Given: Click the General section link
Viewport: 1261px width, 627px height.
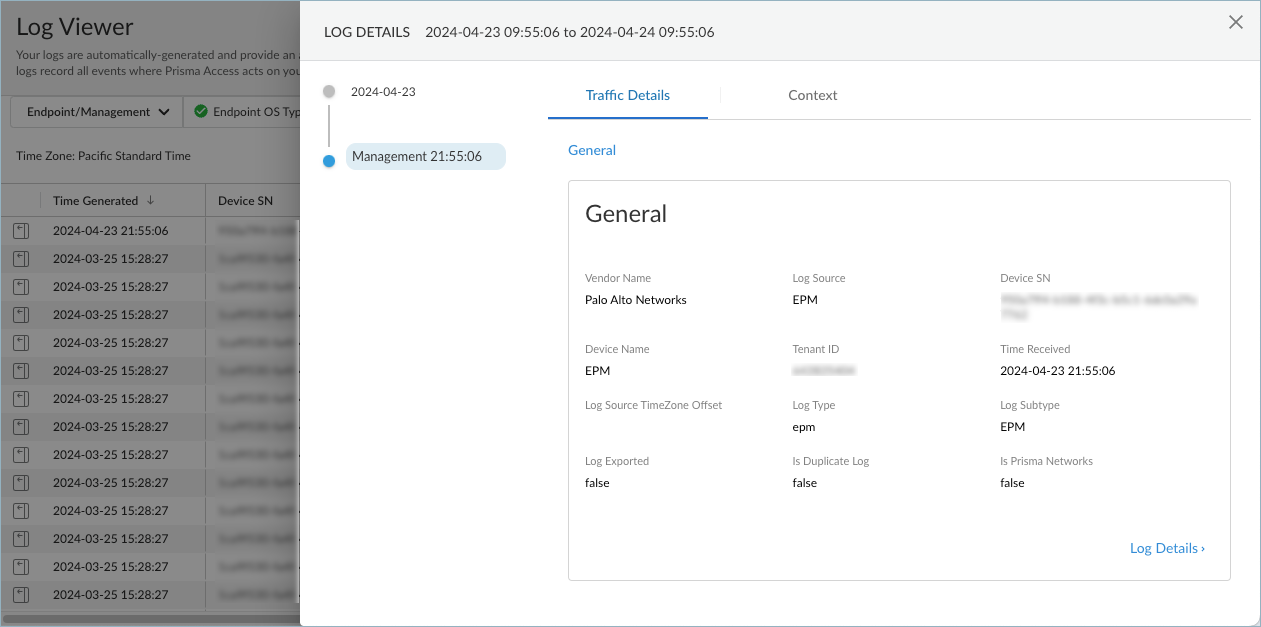Looking at the screenshot, I should coord(592,150).
